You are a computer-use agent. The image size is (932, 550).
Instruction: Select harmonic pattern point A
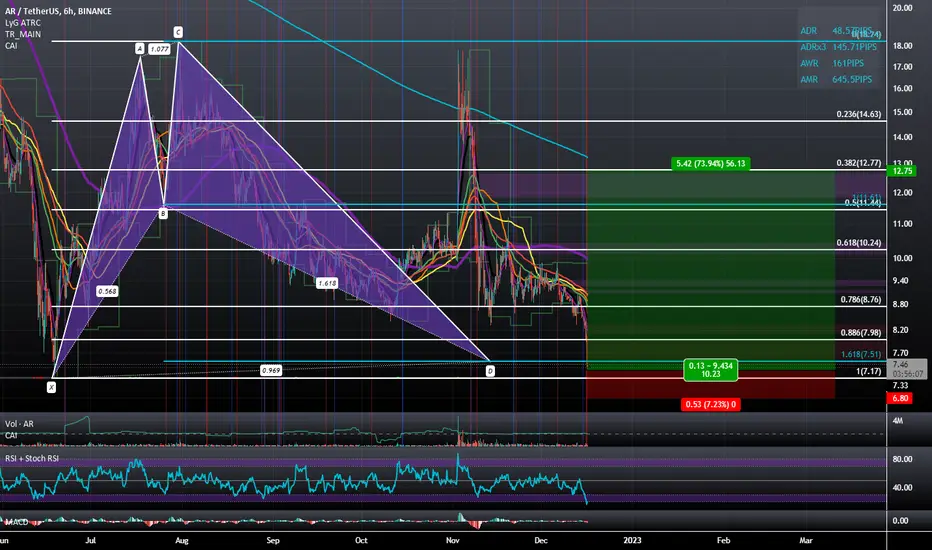click(140, 49)
